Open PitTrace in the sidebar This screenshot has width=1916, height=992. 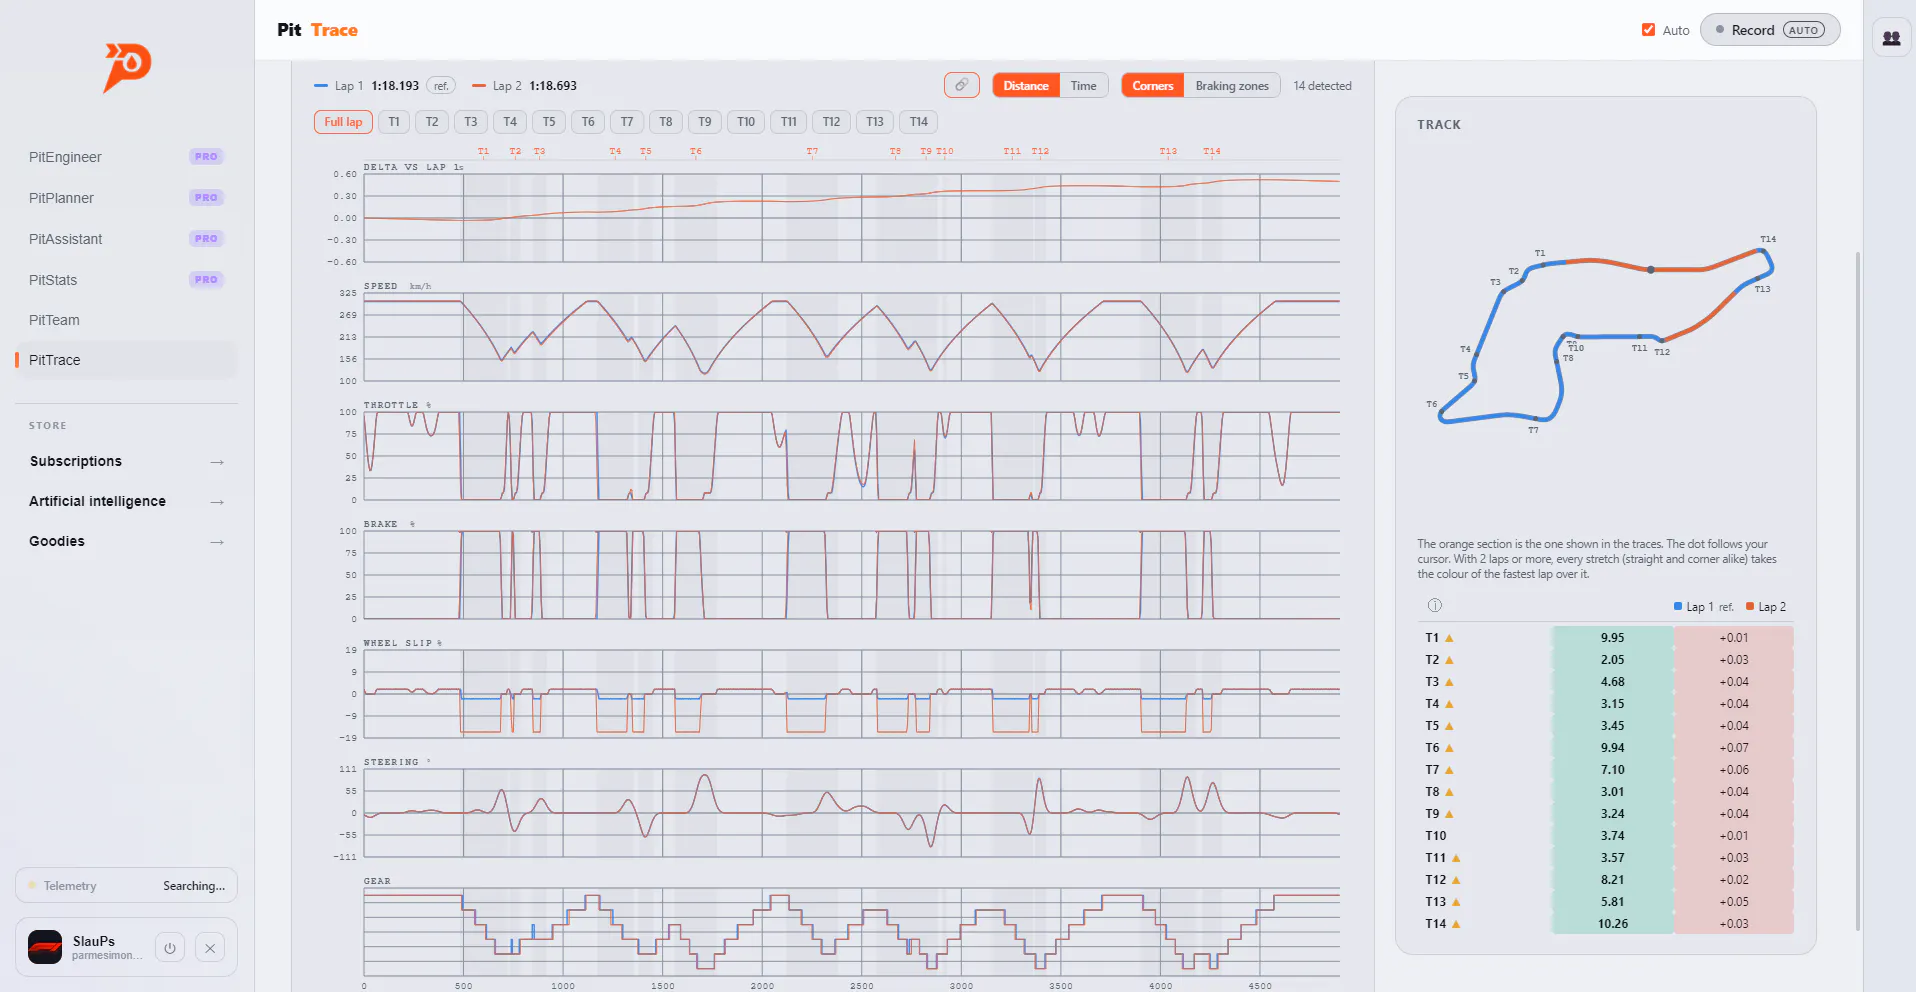click(126, 360)
